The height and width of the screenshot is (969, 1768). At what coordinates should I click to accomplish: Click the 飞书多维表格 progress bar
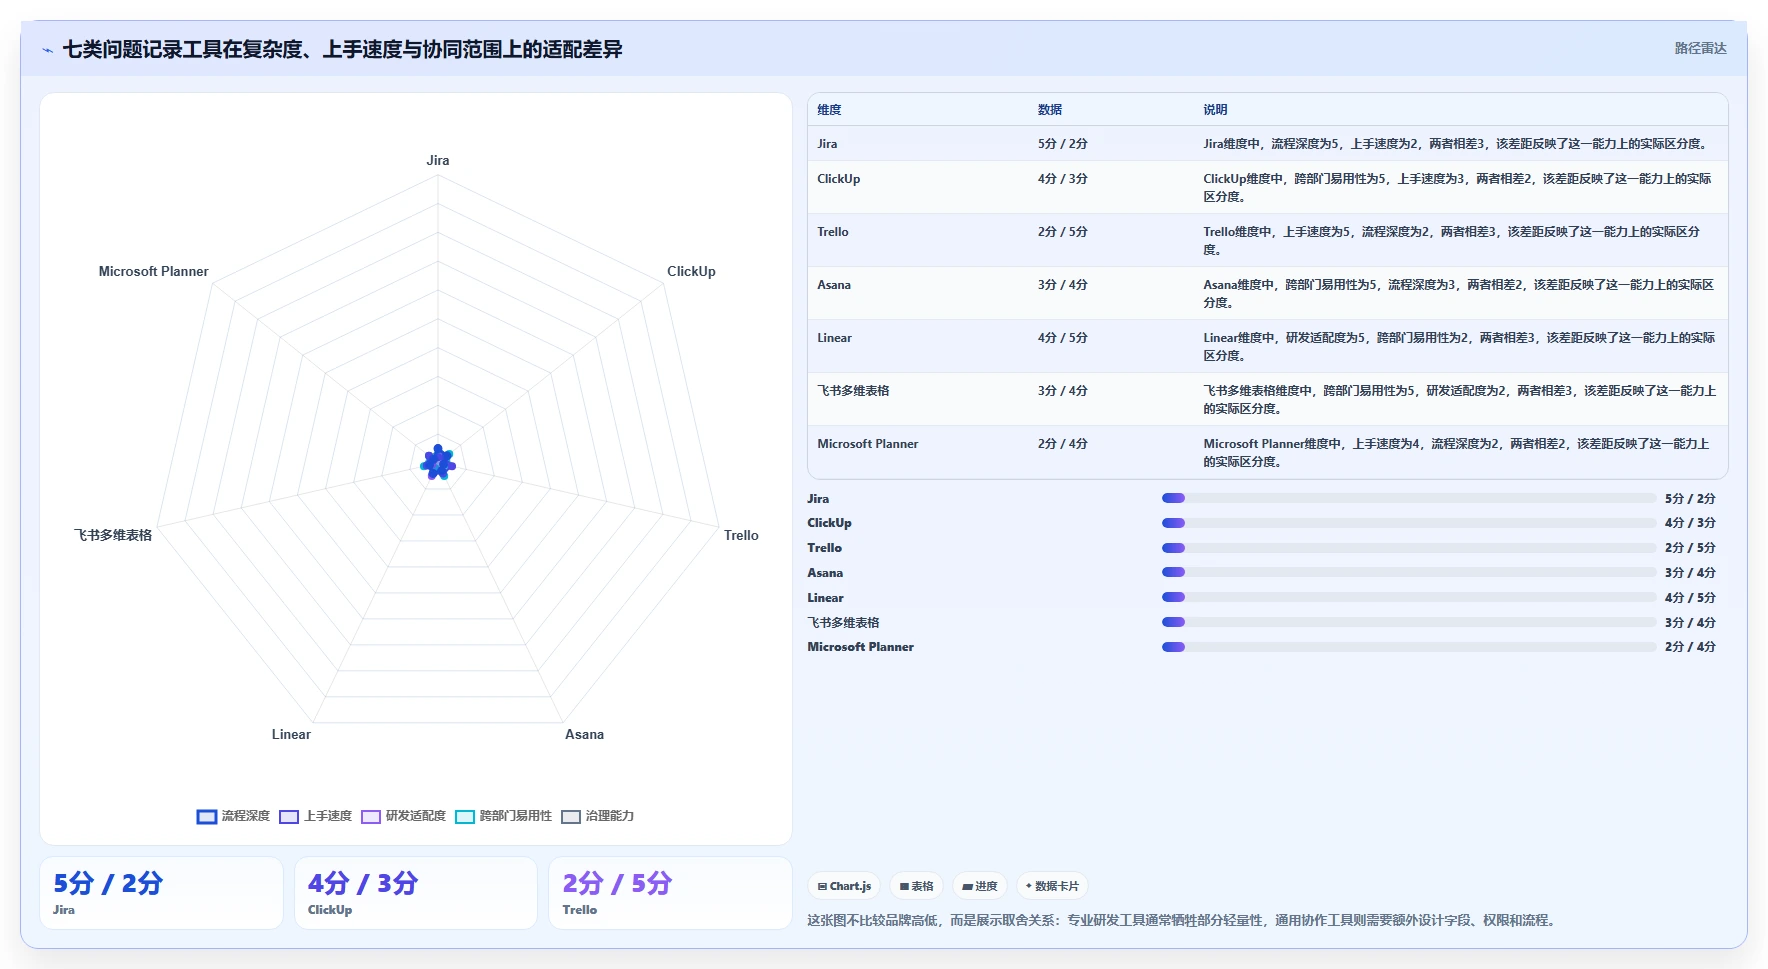pyautogui.click(x=1409, y=622)
